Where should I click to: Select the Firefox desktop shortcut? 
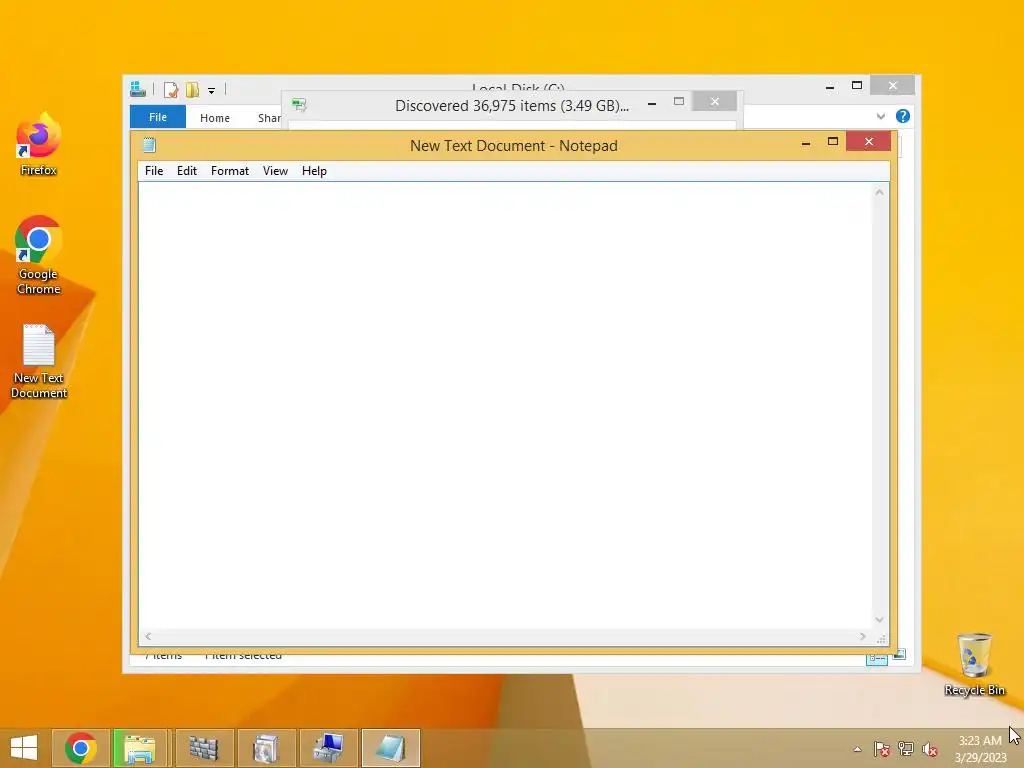coord(39,144)
